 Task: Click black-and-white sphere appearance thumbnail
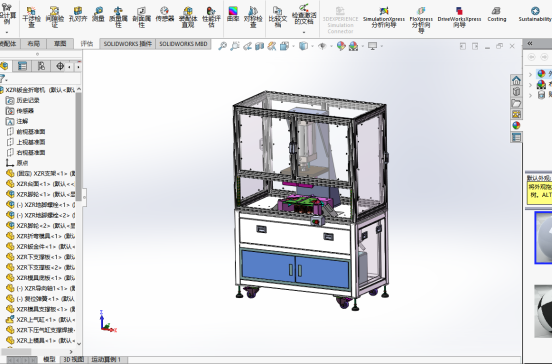coord(543,310)
